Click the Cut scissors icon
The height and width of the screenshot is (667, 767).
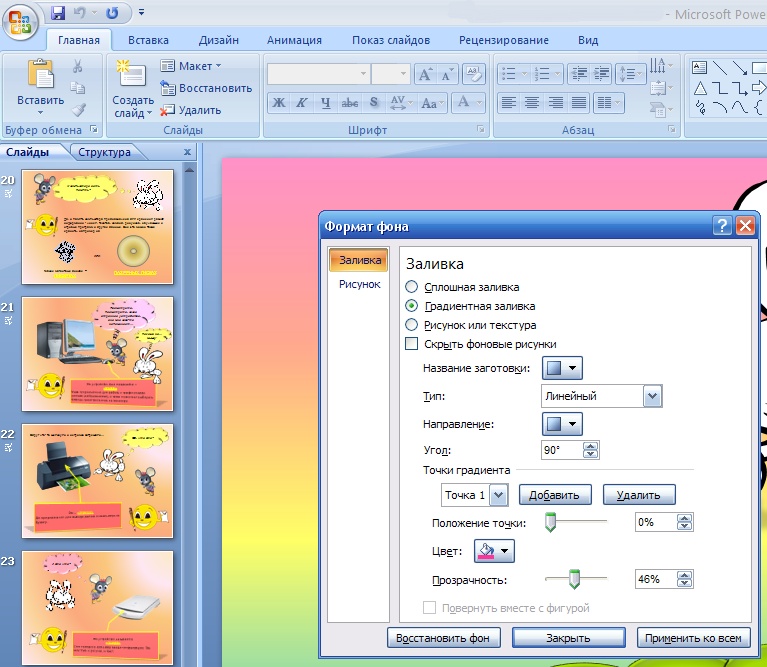77,67
